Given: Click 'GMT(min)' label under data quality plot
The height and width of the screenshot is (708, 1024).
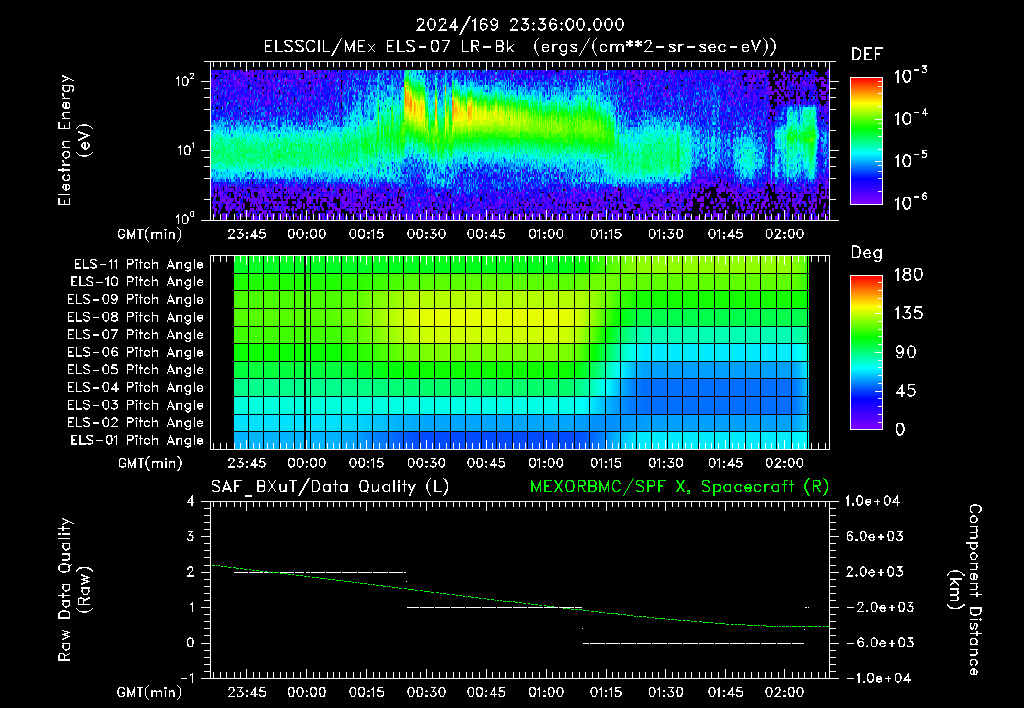Looking at the screenshot, I should tap(150, 692).
